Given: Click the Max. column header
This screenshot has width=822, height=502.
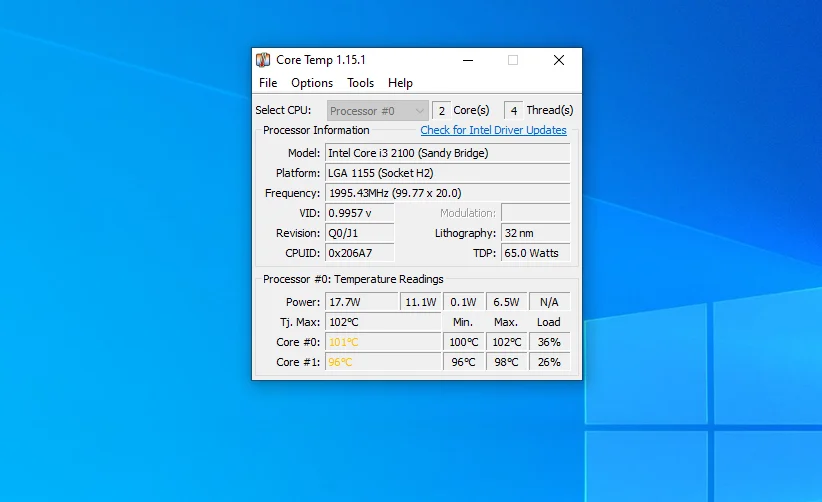Looking at the screenshot, I should [506, 322].
